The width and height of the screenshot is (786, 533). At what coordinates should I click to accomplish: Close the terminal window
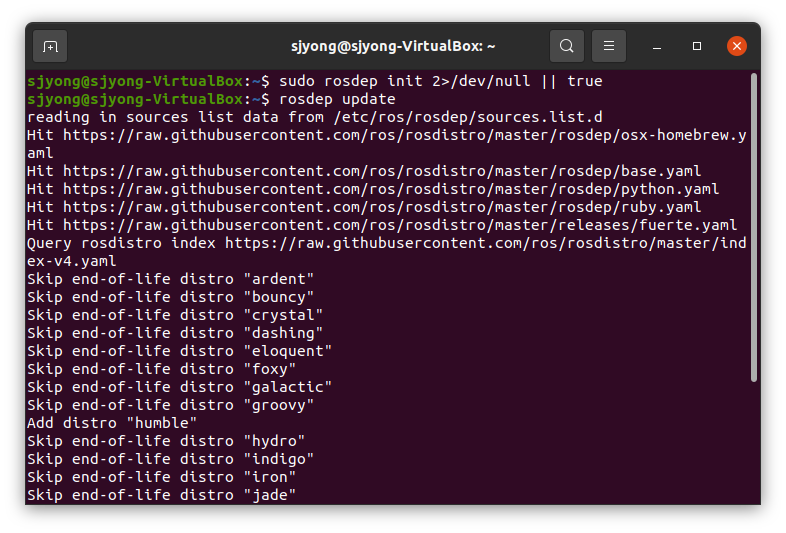[x=737, y=46]
